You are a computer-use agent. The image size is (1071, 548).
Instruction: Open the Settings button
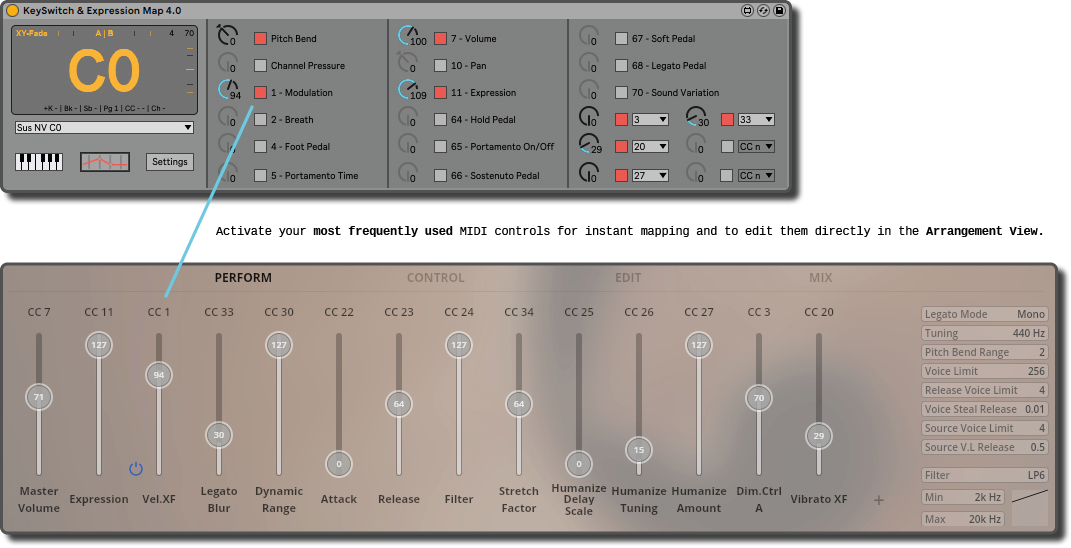pyautogui.click(x=169, y=162)
